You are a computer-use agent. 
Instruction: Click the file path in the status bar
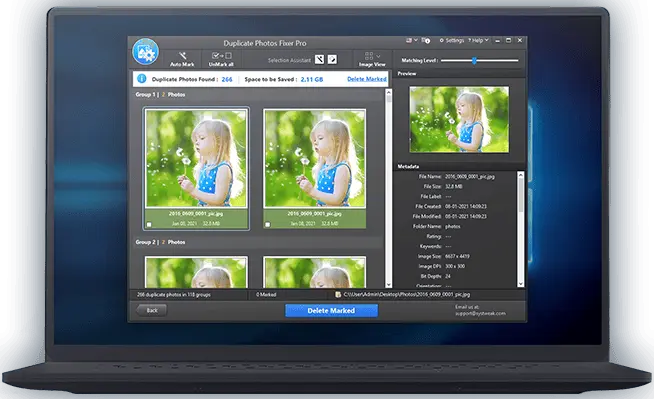click(x=407, y=294)
